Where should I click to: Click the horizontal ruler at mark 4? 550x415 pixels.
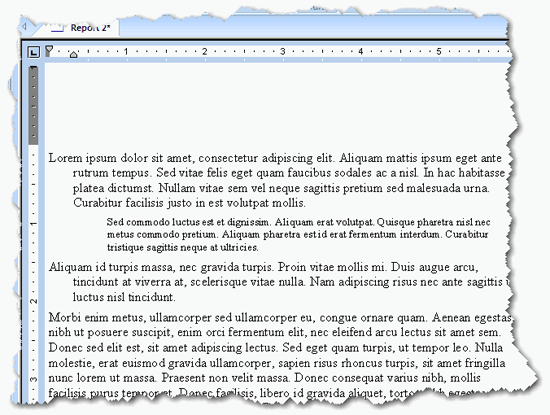point(361,52)
